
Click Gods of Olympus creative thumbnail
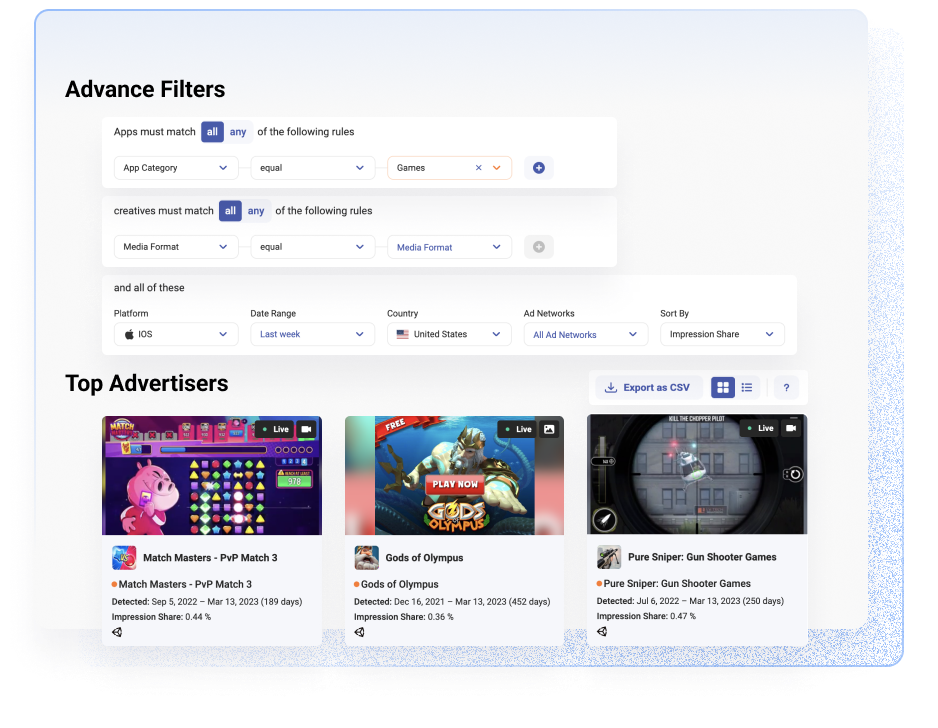454,476
